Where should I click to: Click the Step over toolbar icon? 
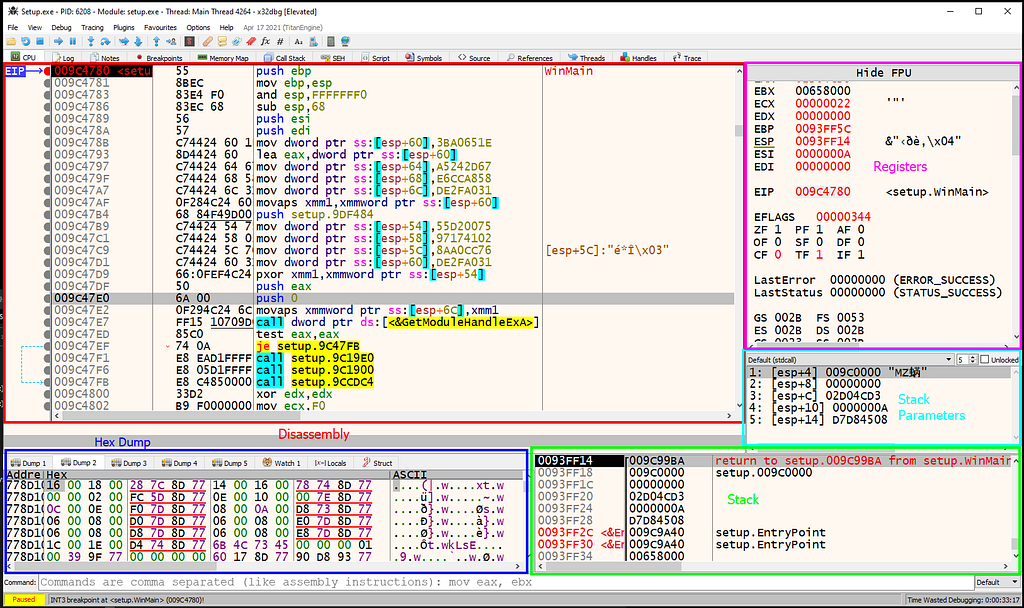click(105, 41)
